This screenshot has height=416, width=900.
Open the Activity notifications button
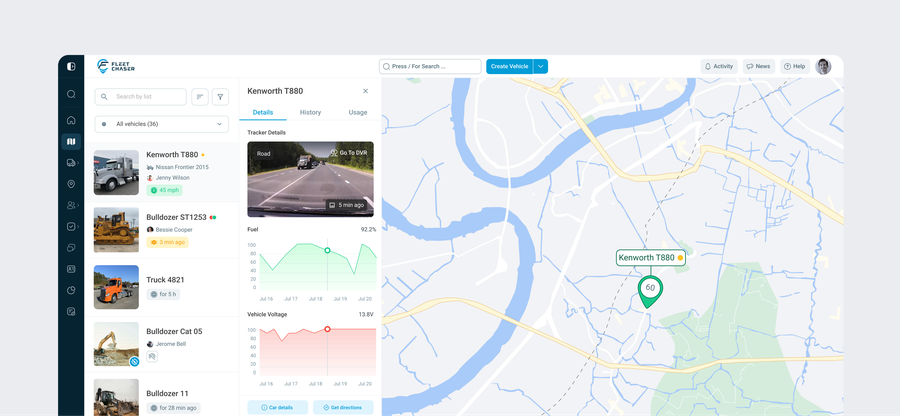[719, 67]
